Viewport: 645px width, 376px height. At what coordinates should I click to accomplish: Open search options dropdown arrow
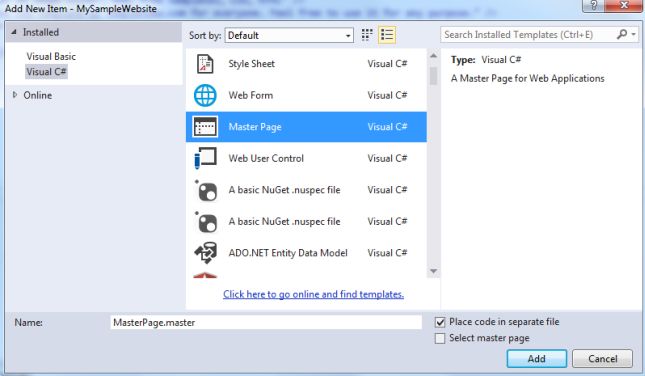pyautogui.click(x=633, y=35)
